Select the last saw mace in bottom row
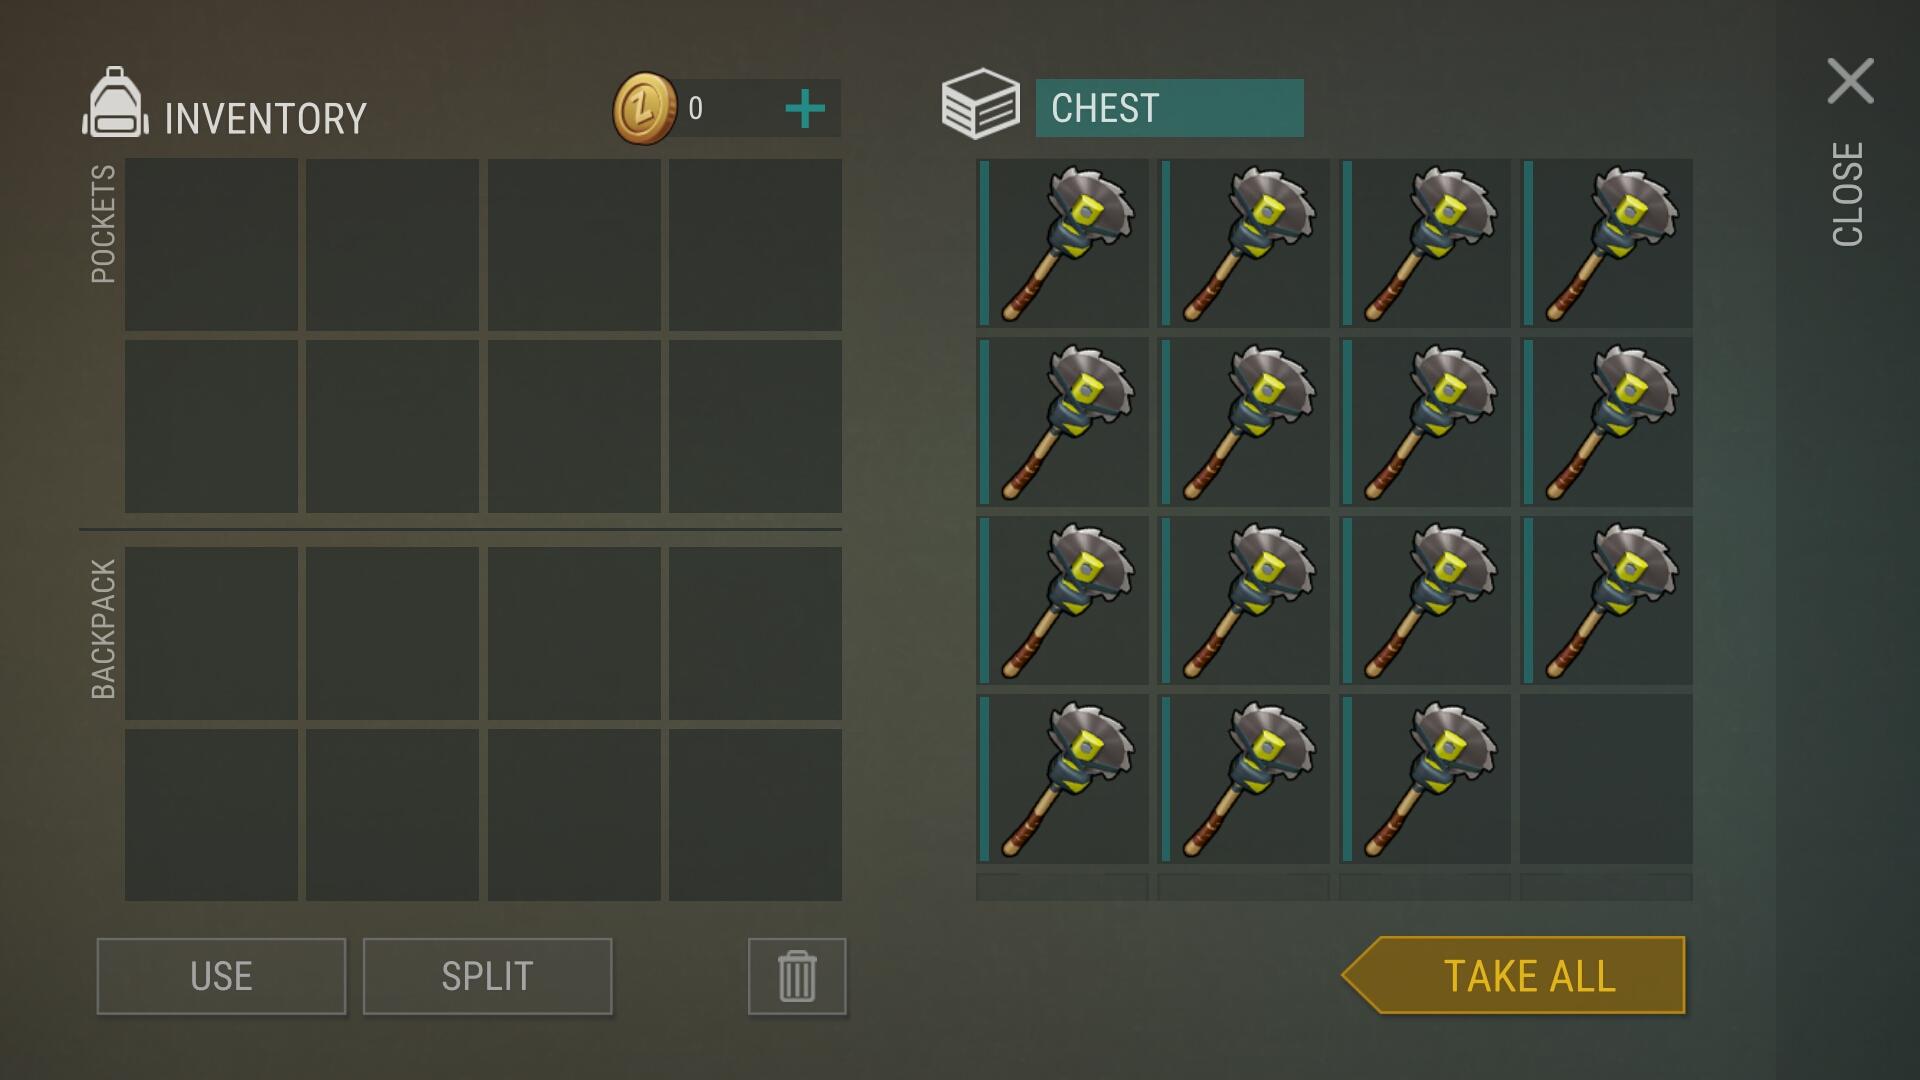 [1425, 779]
